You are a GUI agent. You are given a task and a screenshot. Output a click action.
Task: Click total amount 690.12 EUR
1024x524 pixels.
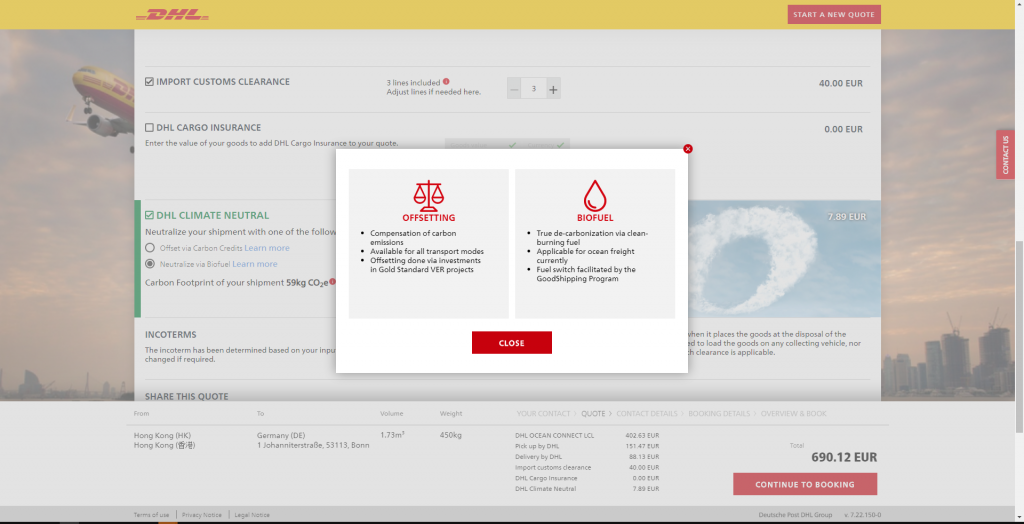tap(844, 457)
